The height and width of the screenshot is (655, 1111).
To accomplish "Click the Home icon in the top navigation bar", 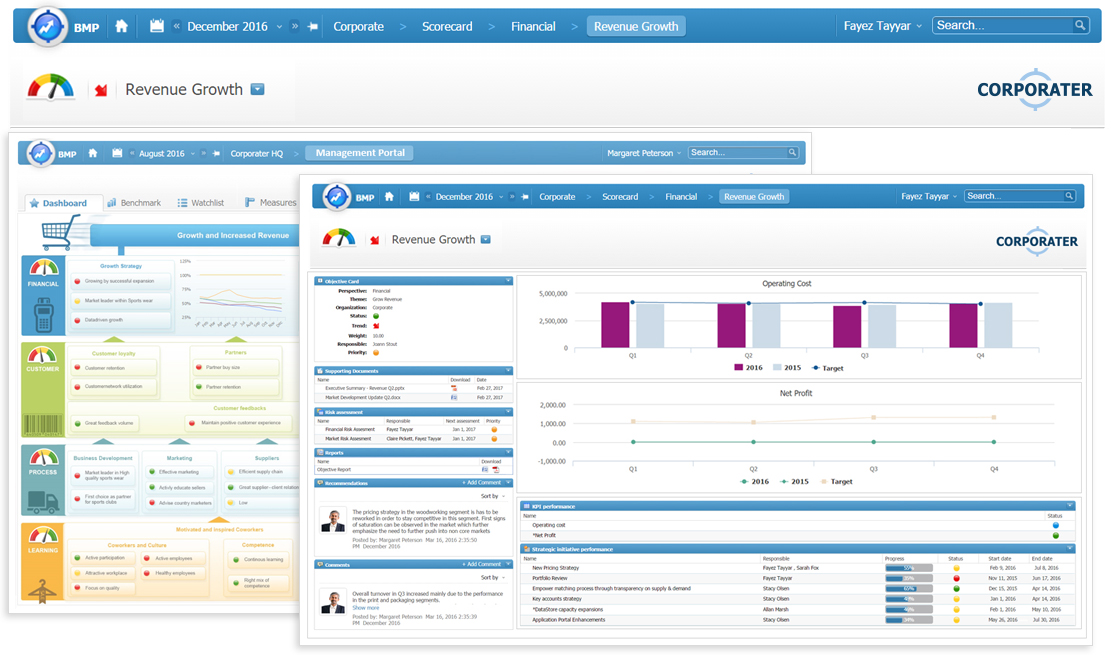I will (x=122, y=26).
